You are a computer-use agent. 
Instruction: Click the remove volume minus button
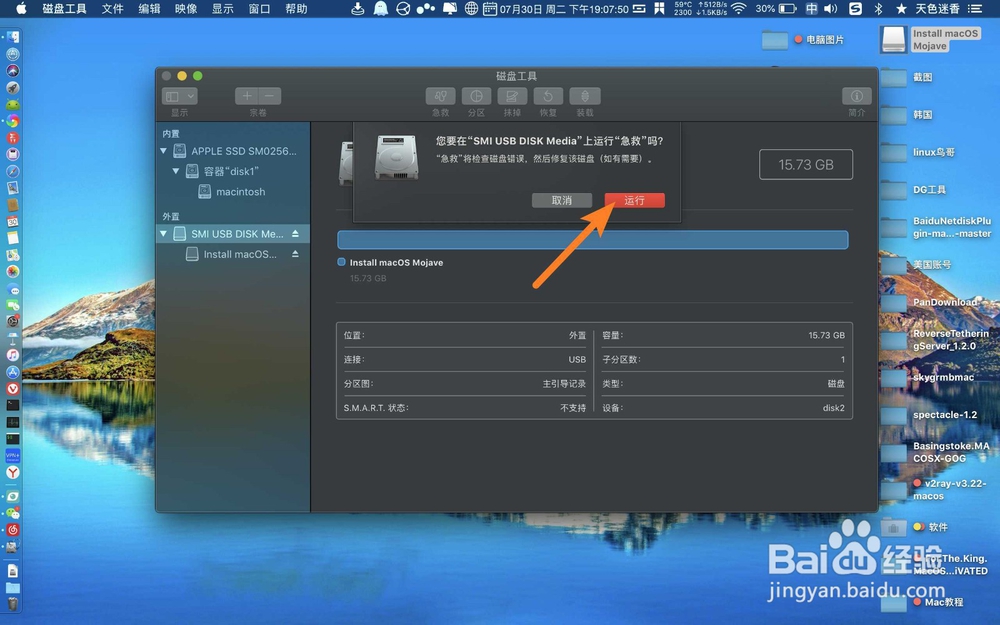pos(270,96)
